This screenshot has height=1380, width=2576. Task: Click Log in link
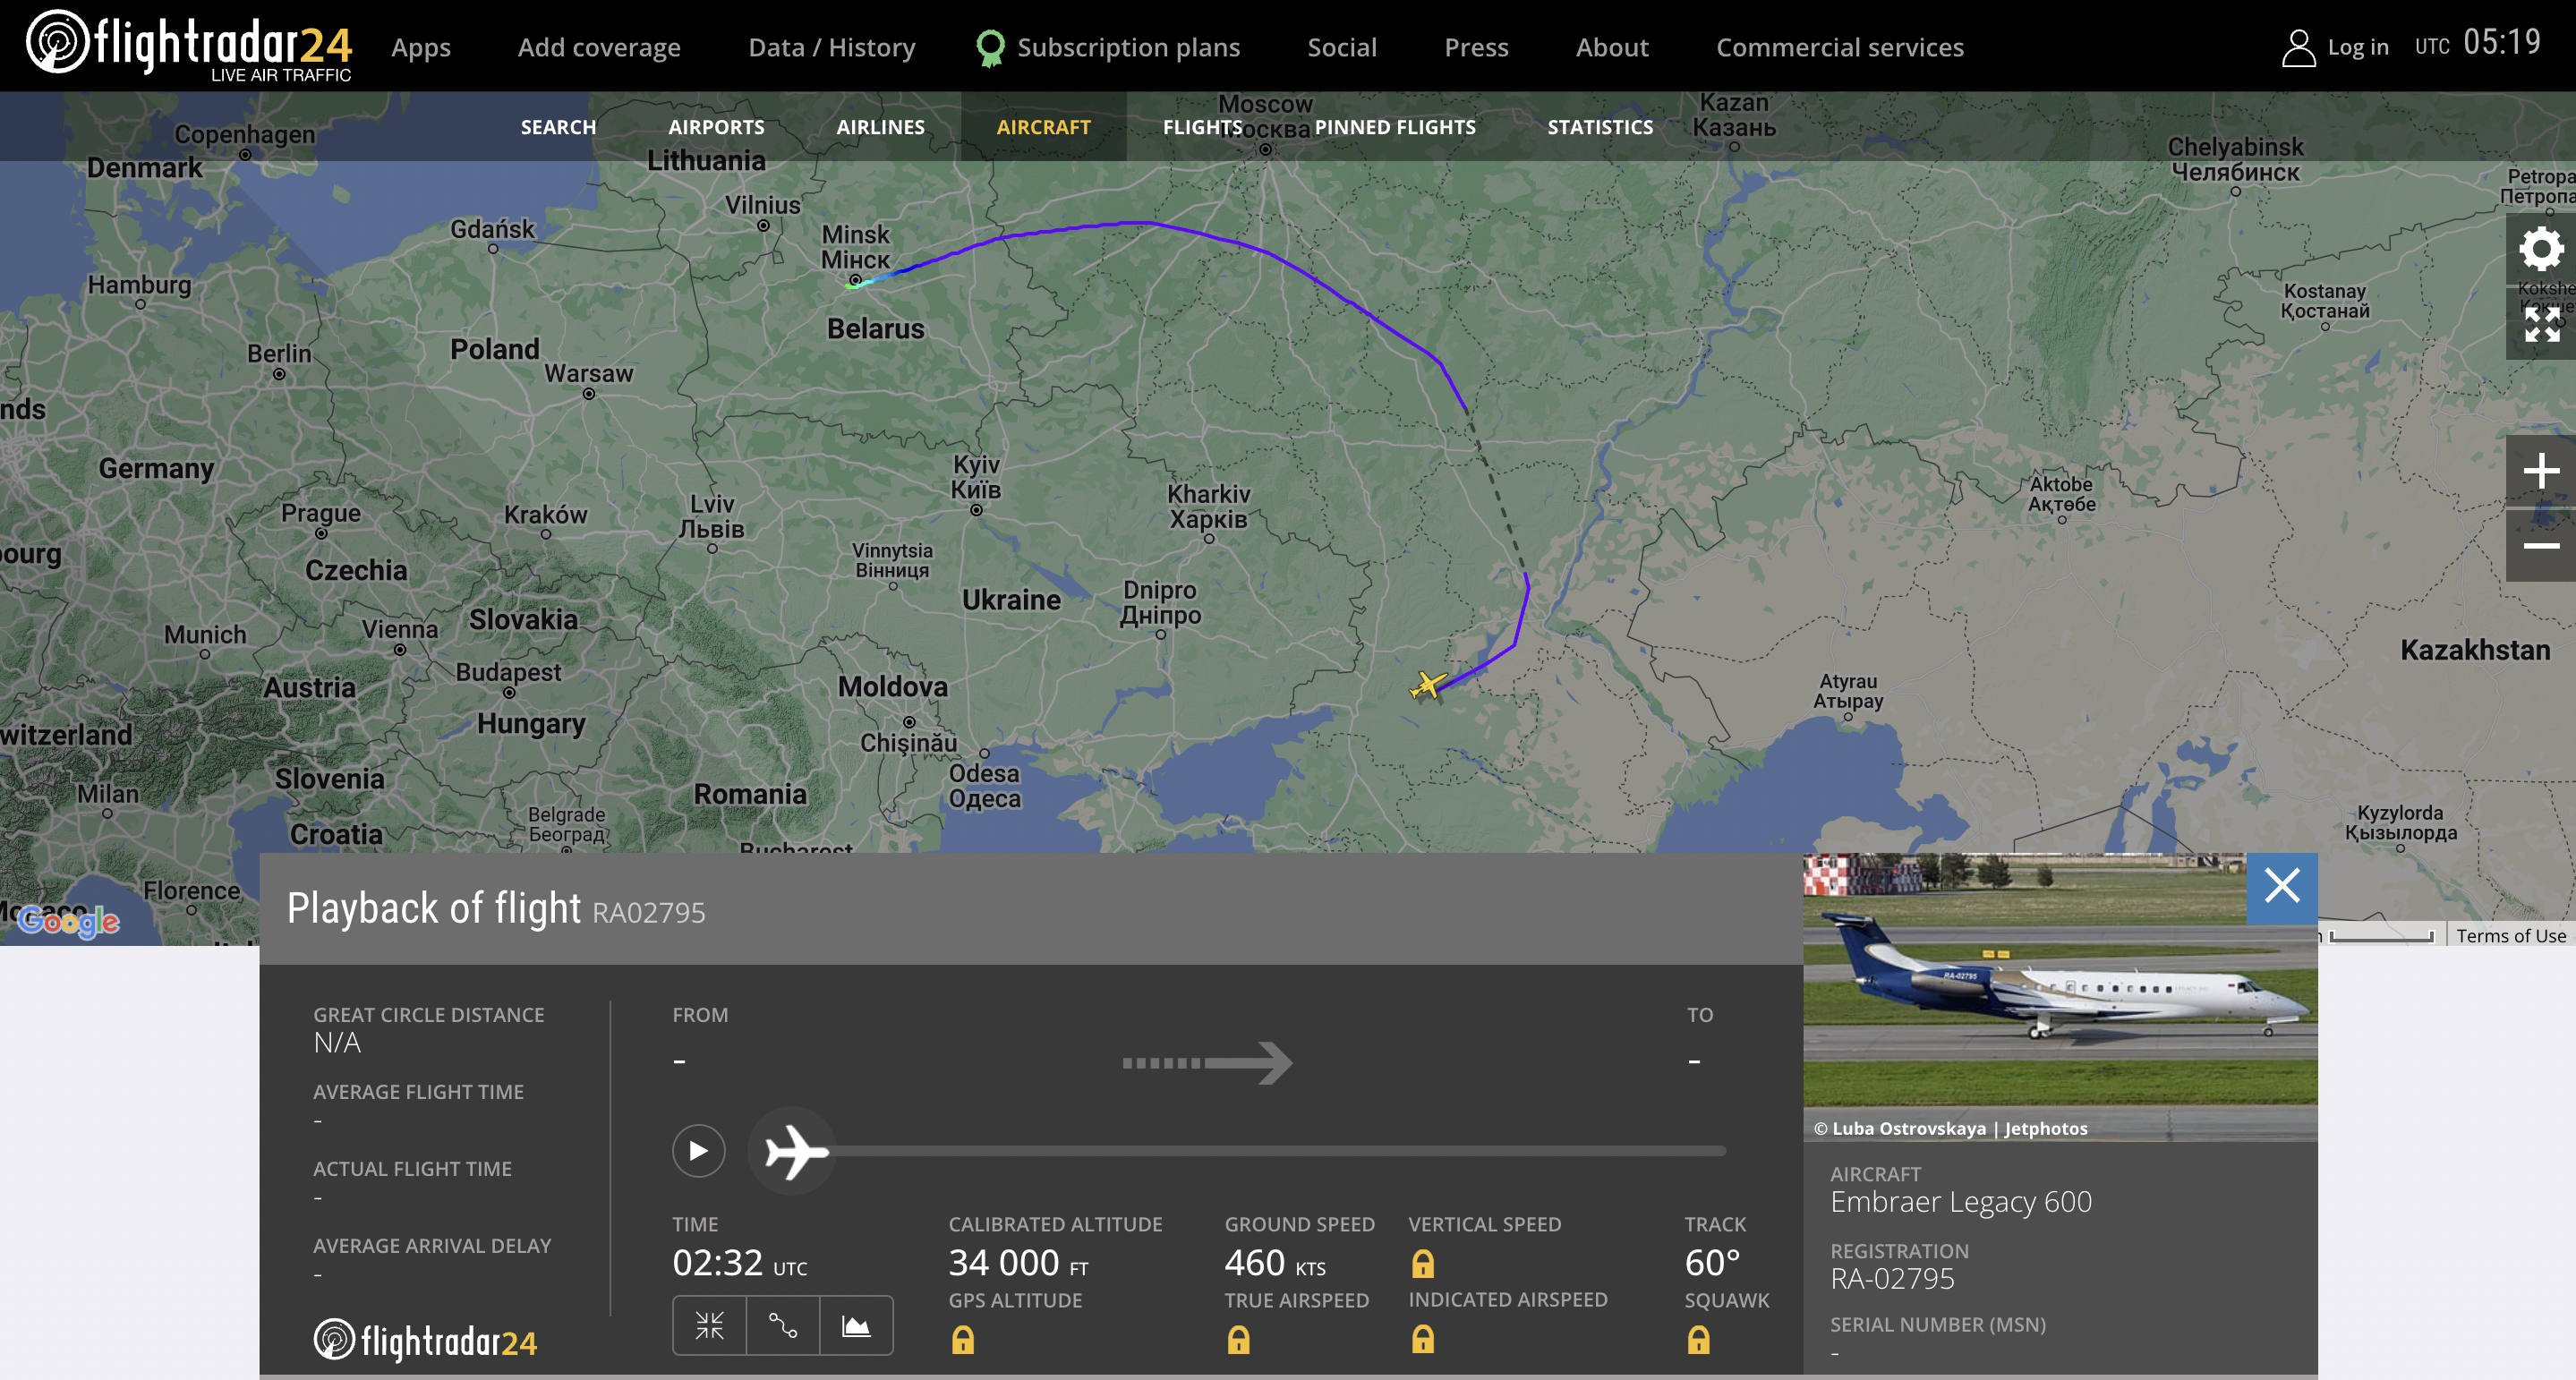[2358, 47]
